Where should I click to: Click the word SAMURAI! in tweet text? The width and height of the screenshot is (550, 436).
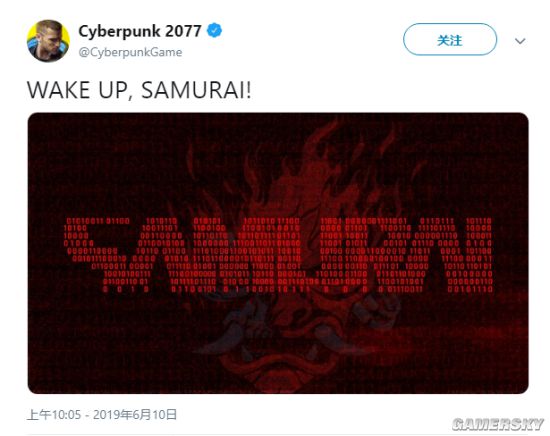pos(196,90)
